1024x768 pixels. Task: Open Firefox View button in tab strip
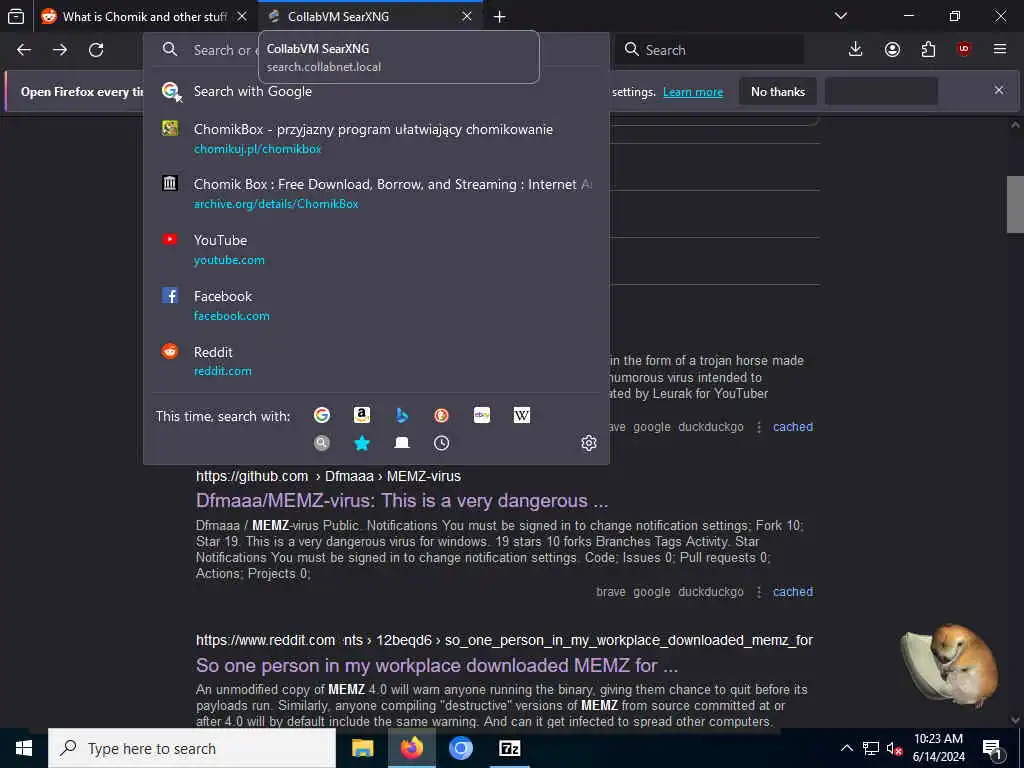[x=16, y=16]
